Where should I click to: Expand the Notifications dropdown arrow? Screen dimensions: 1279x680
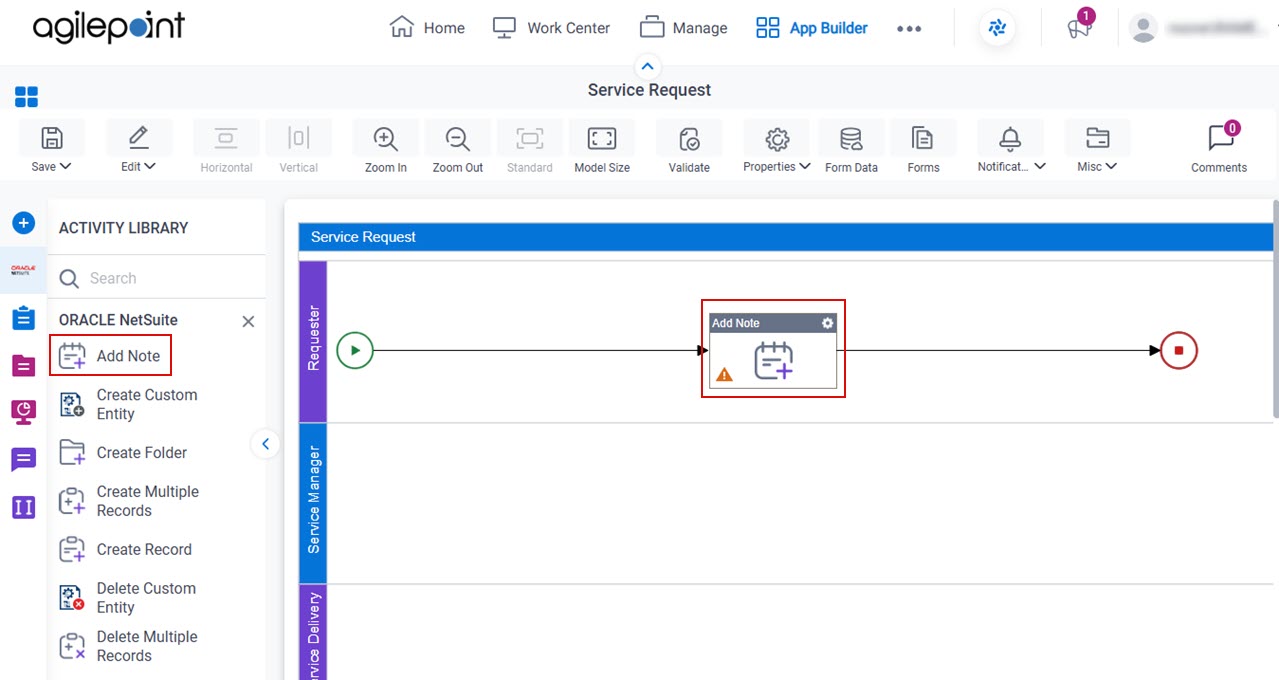(1040, 167)
